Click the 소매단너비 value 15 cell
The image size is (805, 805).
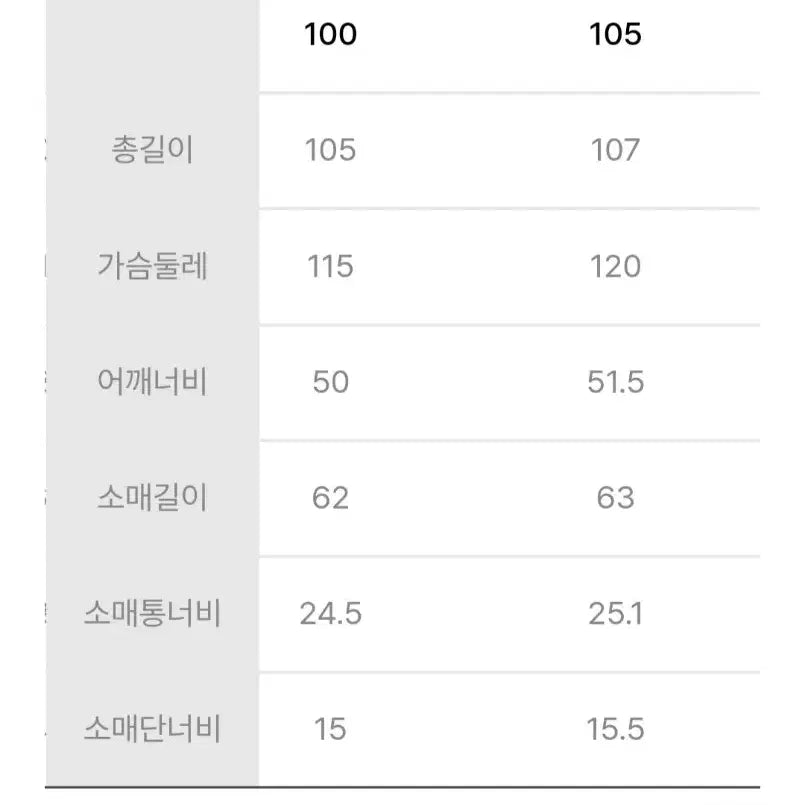pos(330,729)
